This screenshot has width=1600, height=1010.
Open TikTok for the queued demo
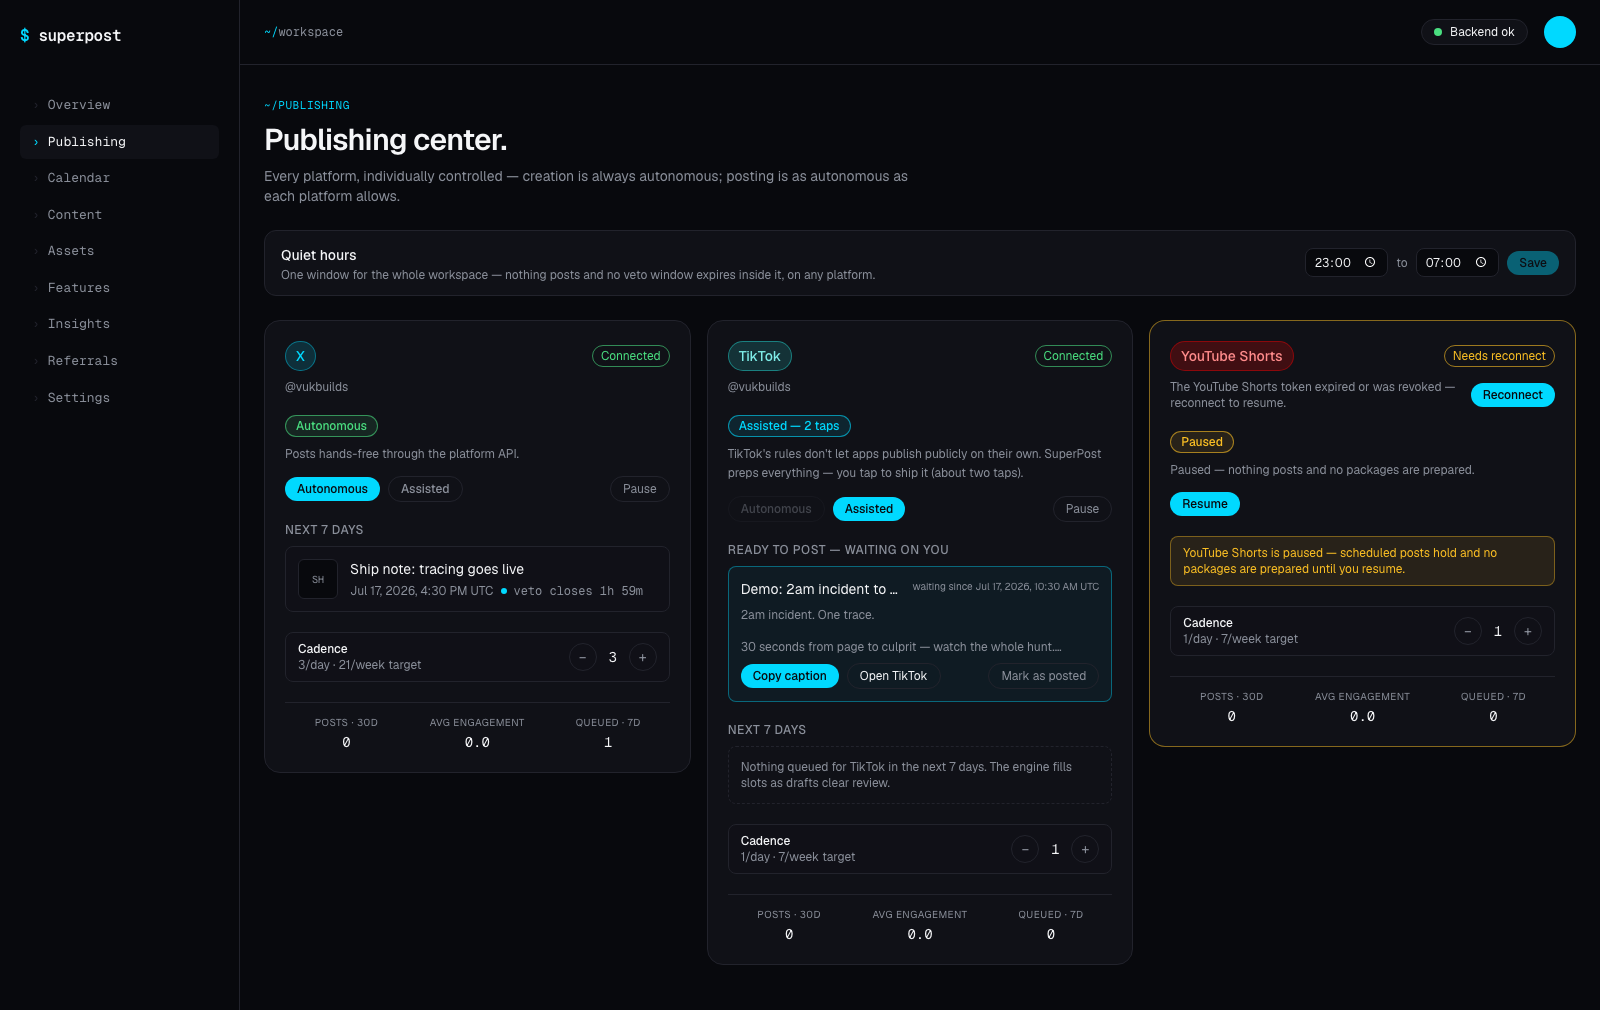(x=893, y=676)
